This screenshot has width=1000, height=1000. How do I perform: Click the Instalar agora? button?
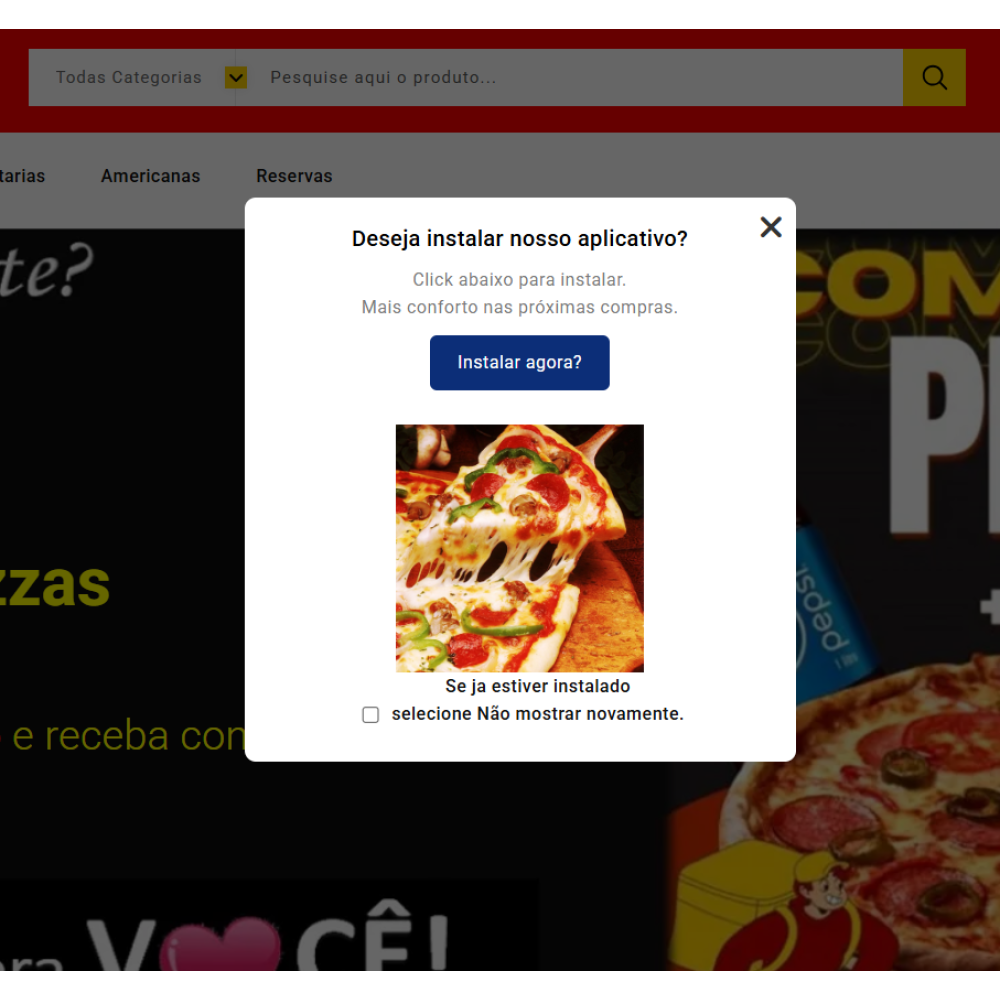[x=519, y=362]
